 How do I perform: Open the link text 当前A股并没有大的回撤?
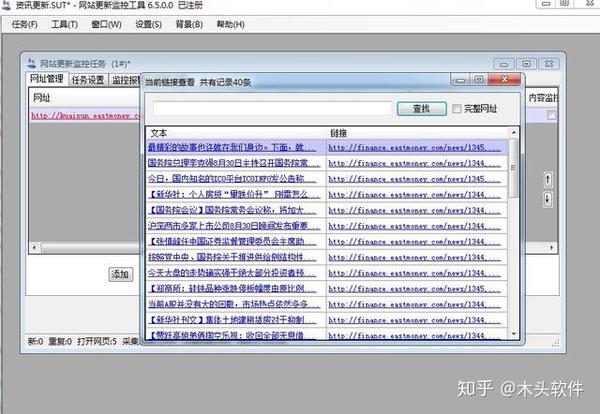(x=233, y=304)
